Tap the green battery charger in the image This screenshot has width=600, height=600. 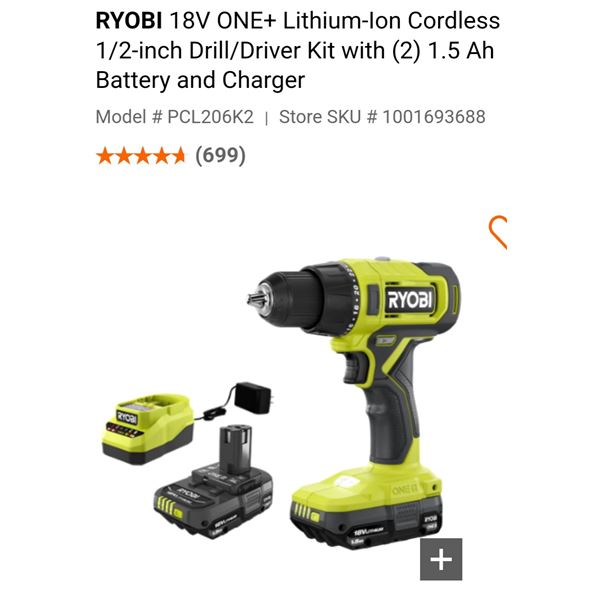click(x=147, y=429)
